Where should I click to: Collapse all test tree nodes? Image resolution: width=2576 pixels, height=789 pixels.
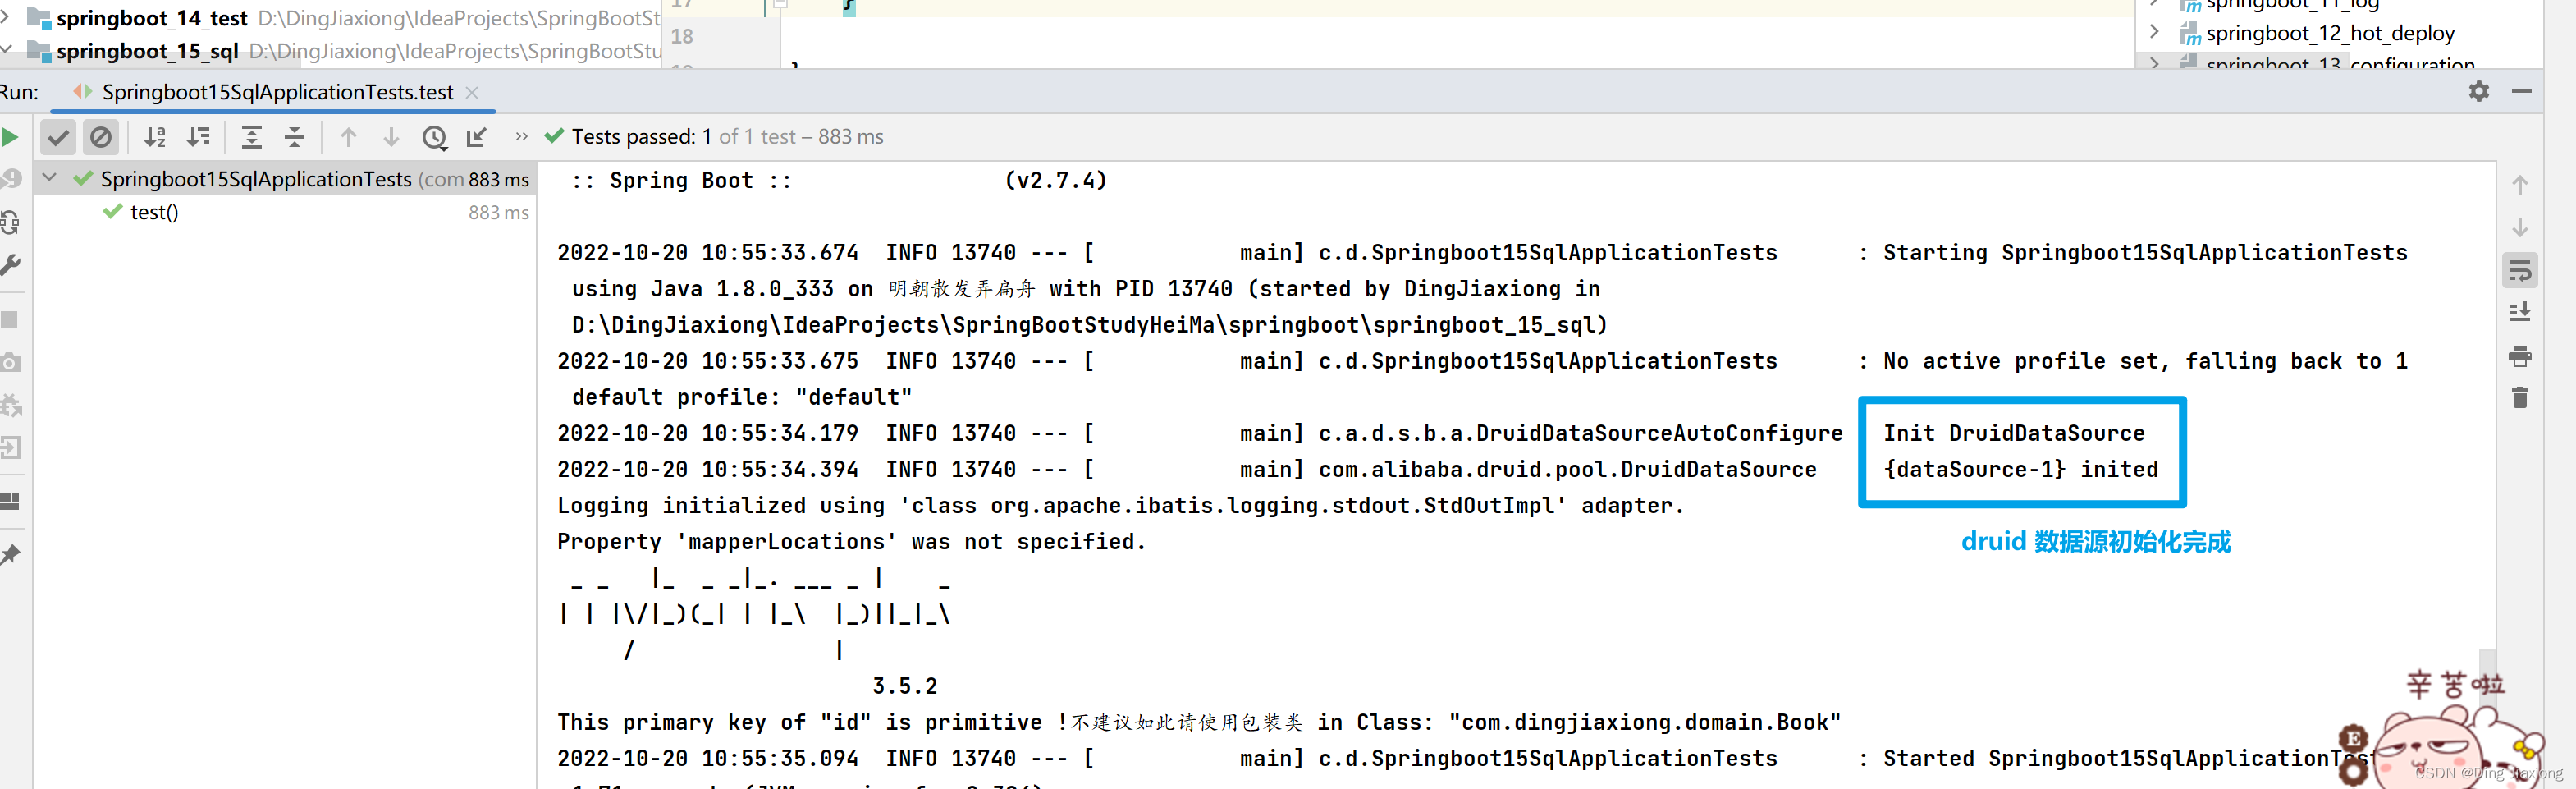click(295, 137)
